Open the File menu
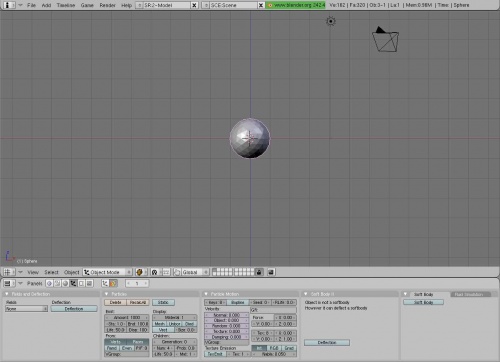 31,5
